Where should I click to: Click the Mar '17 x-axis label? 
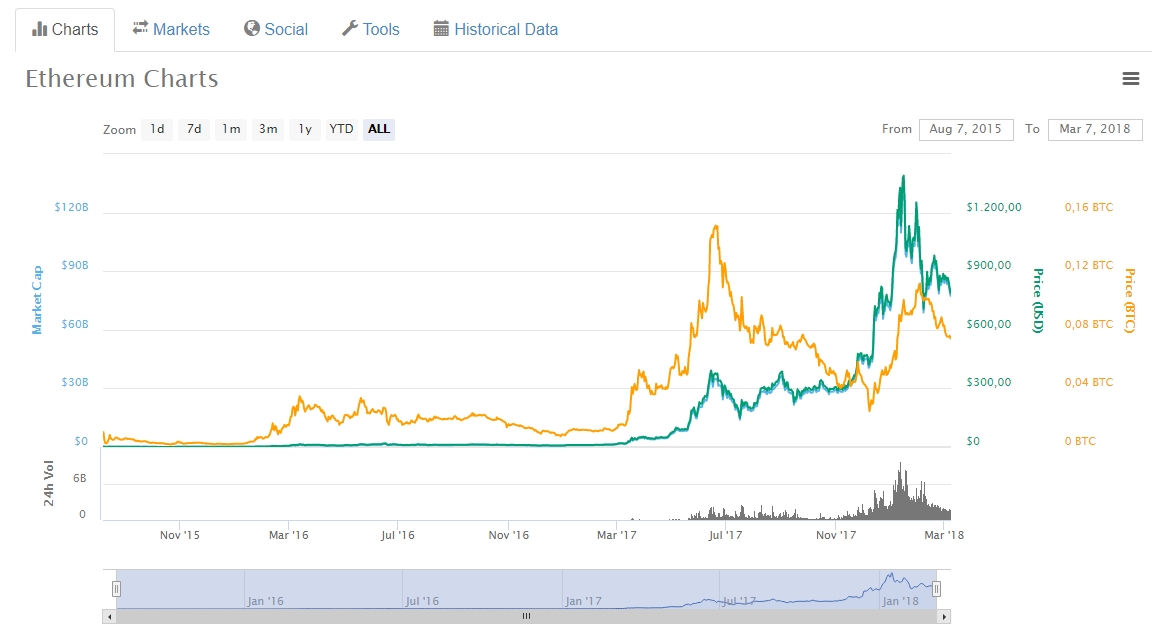coord(617,535)
